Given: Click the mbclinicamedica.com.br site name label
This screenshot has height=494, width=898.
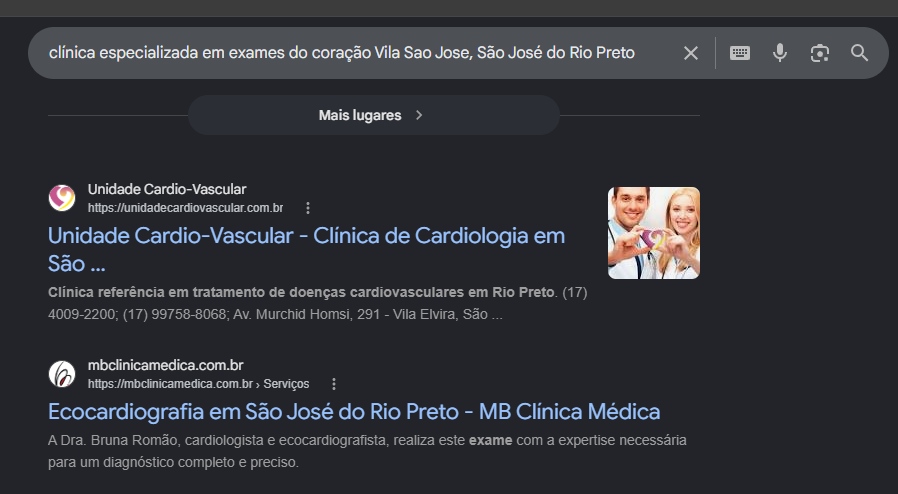Looking at the screenshot, I should coord(166,365).
